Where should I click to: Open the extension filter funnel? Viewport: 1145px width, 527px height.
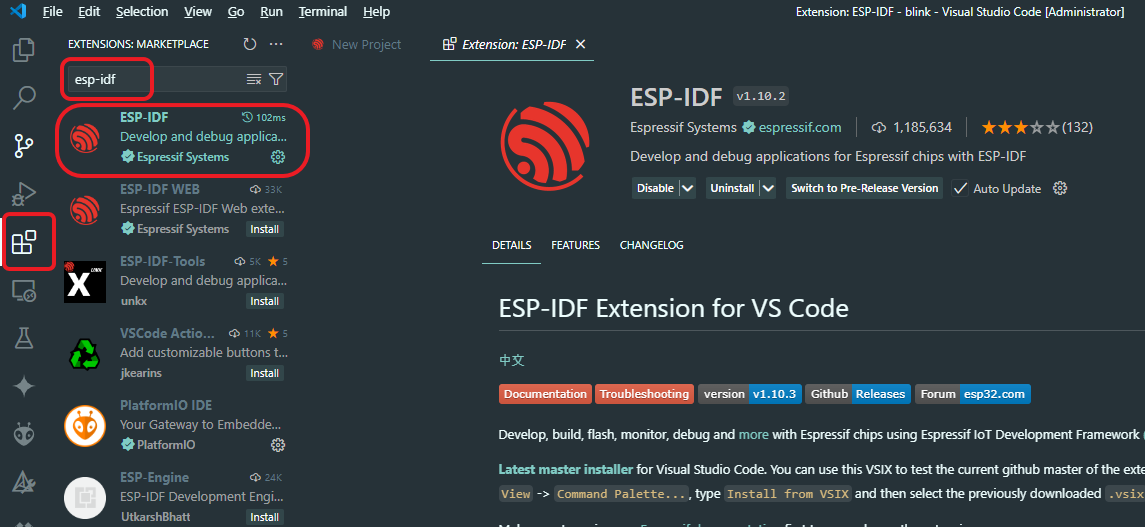[275, 80]
